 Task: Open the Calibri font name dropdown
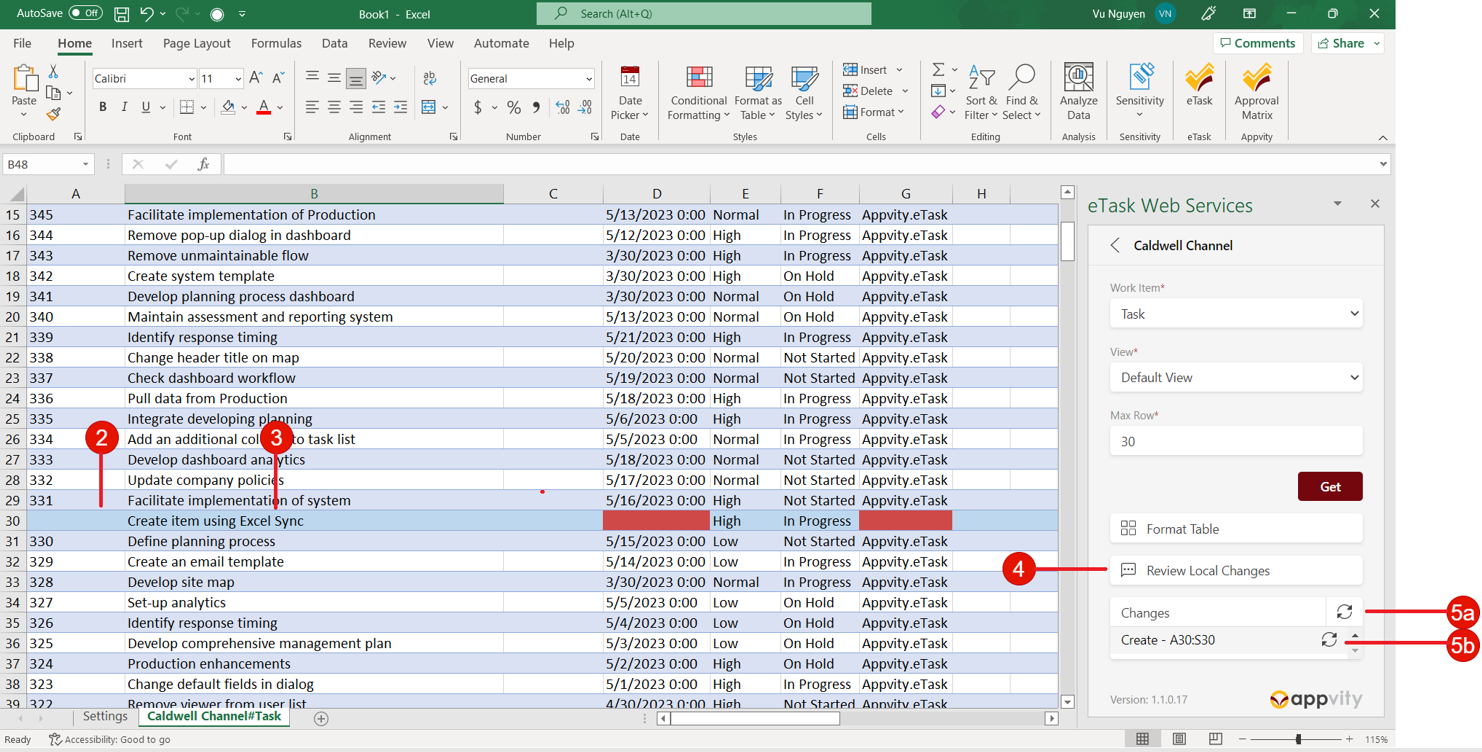coord(191,79)
